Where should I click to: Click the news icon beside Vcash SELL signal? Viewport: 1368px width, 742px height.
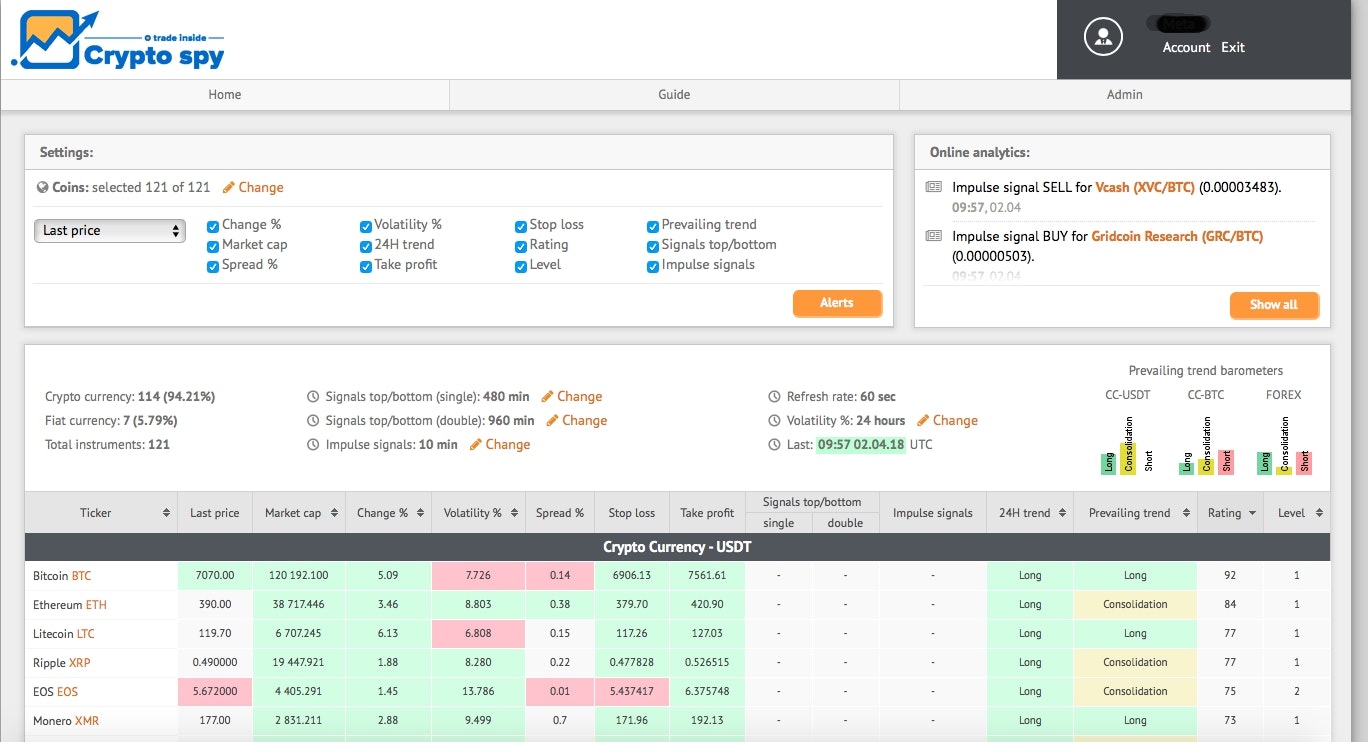click(x=934, y=186)
